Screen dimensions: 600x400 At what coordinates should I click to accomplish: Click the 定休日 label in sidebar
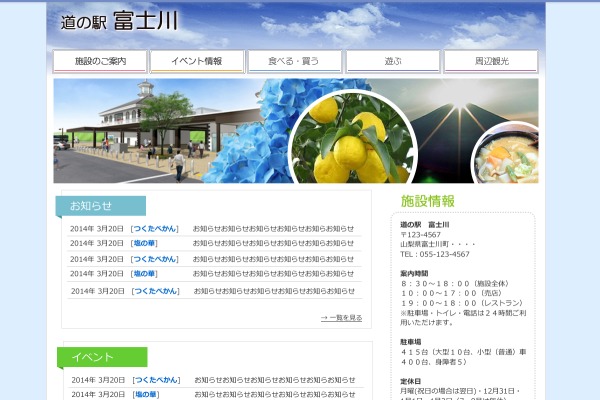click(x=411, y=381)
